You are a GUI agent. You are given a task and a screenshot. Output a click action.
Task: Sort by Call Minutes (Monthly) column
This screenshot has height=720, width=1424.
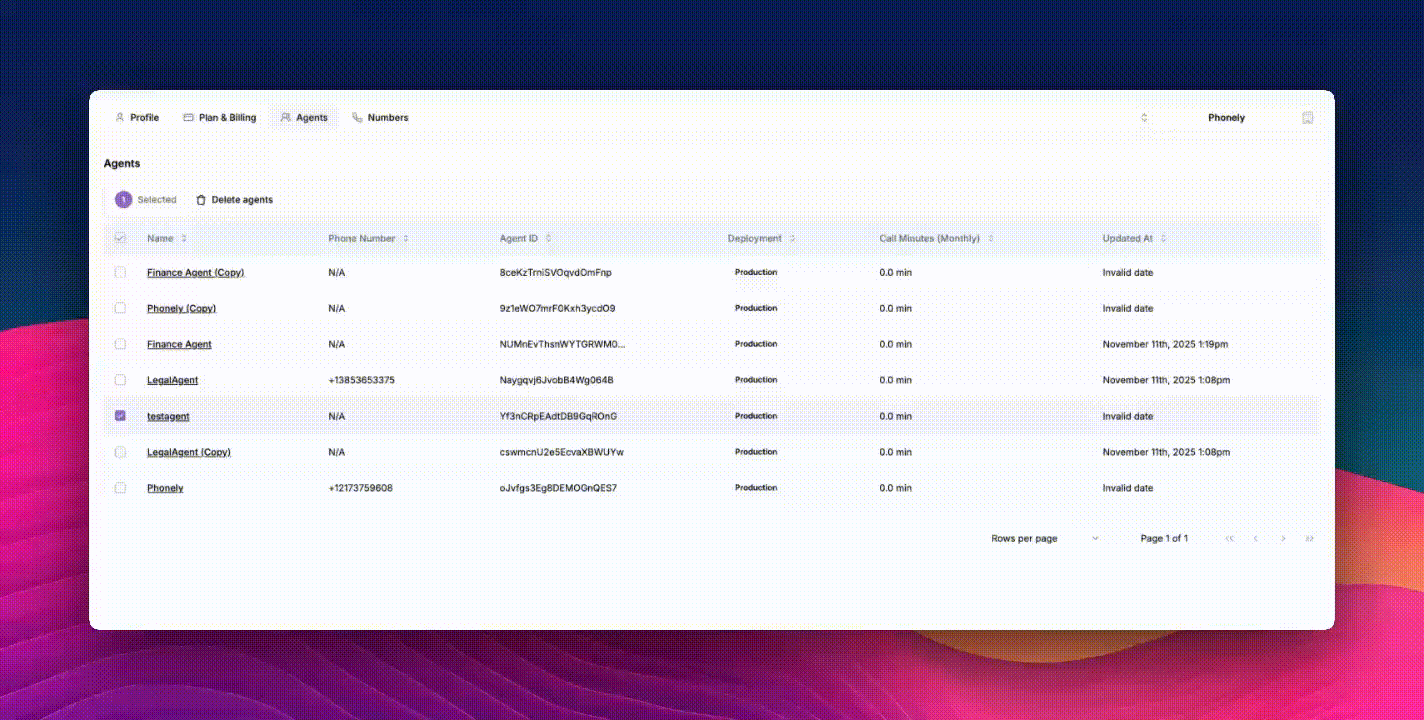(937, 239)
